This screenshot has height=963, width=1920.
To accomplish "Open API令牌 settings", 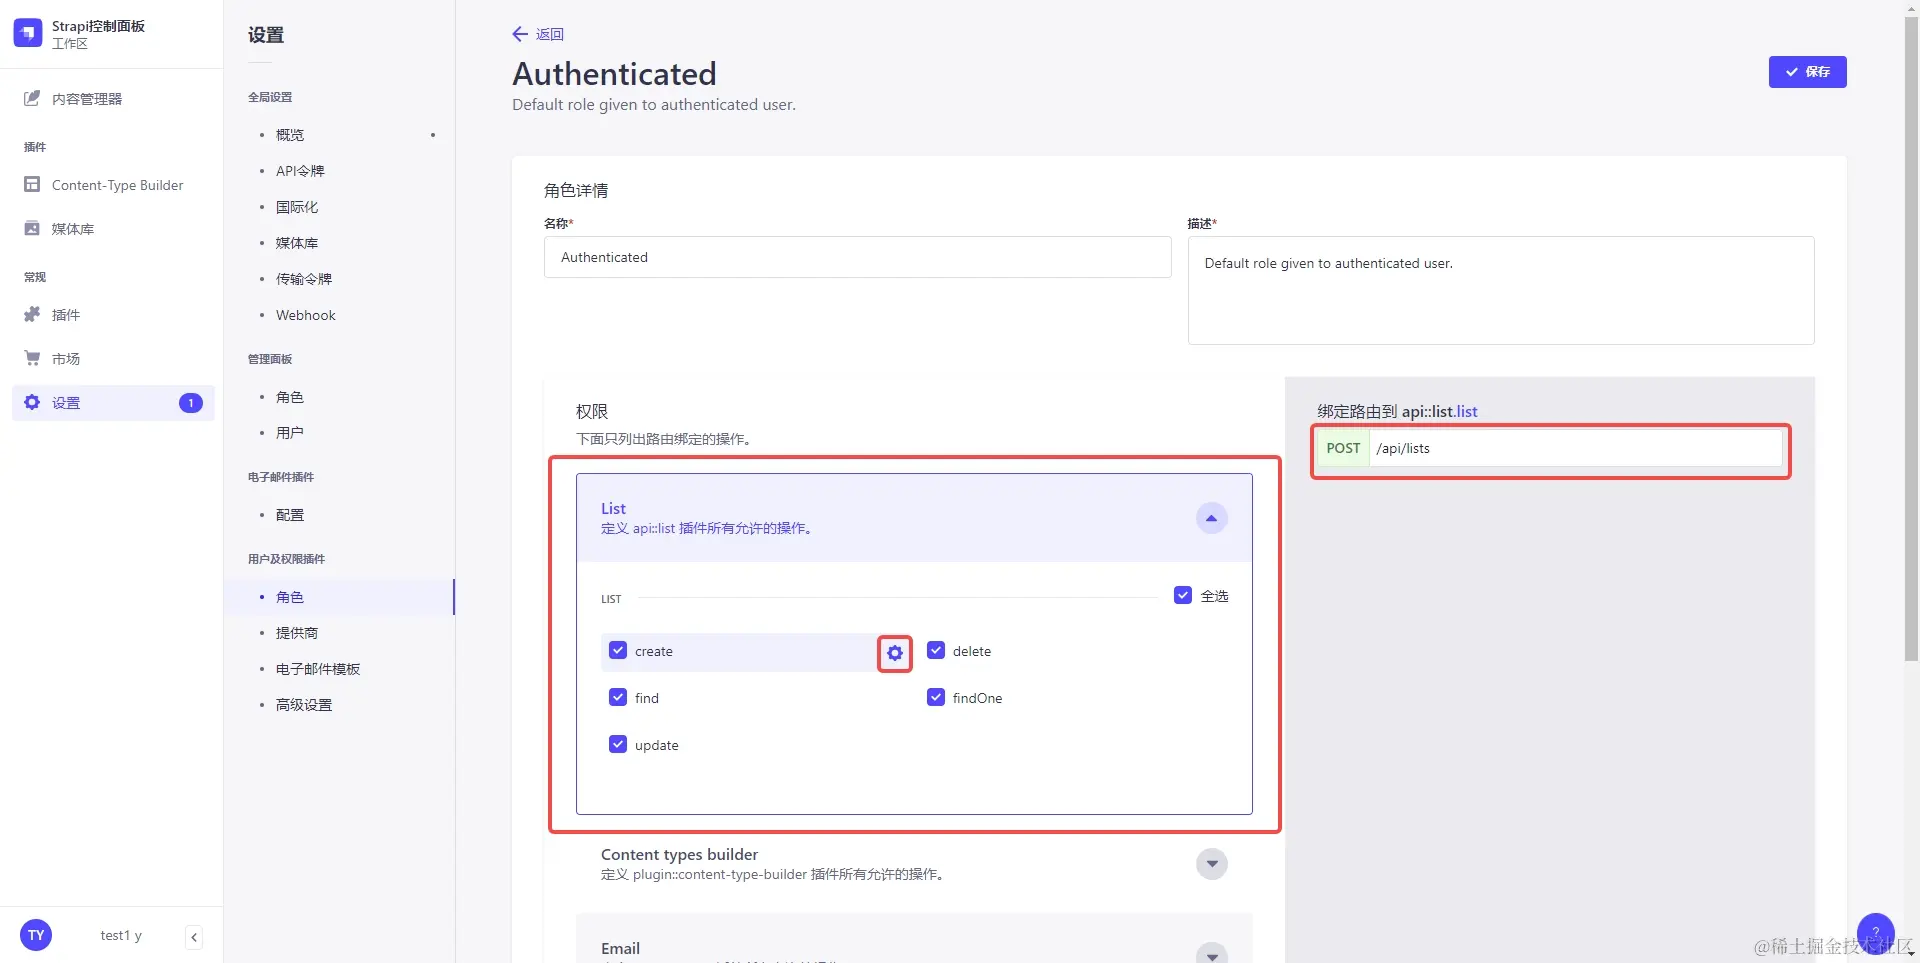I will 300,171.
